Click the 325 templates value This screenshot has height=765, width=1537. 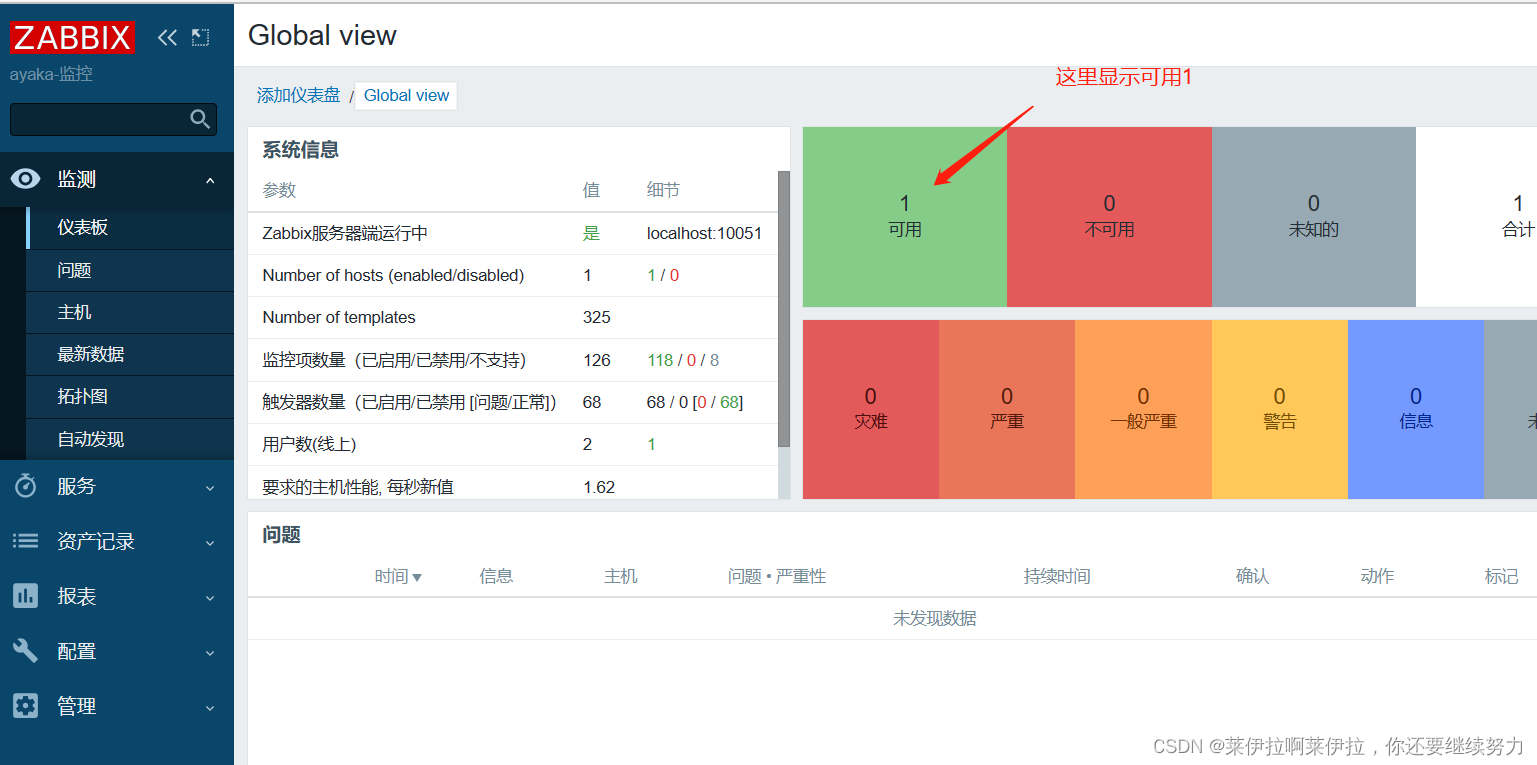tap(597, 317)
